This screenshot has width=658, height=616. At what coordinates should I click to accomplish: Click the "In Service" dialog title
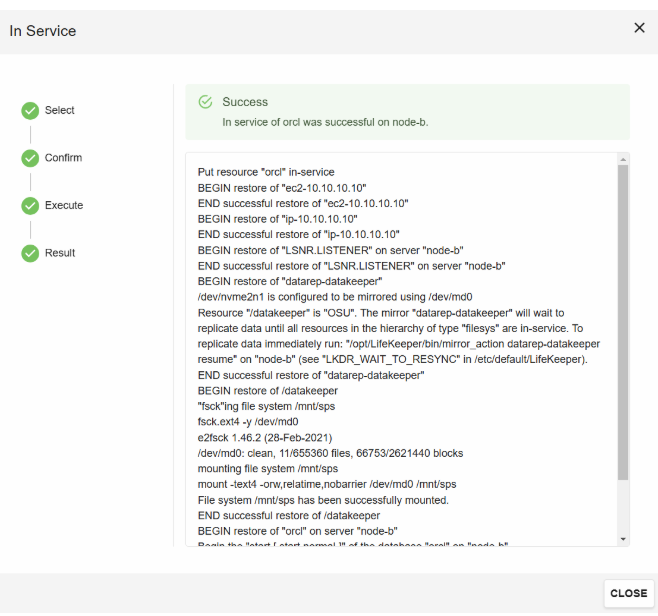(43, 31)
